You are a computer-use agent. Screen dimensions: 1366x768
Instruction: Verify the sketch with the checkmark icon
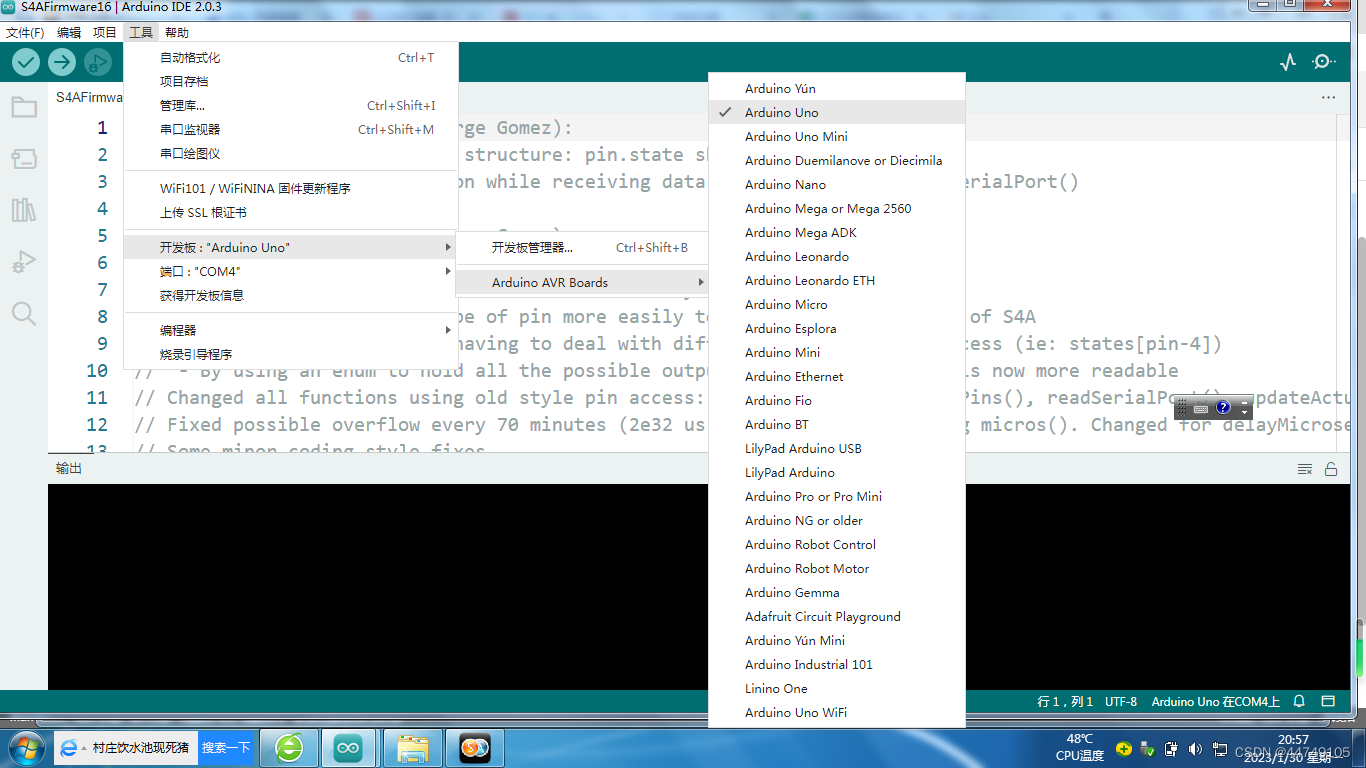(x=27, y=61)
